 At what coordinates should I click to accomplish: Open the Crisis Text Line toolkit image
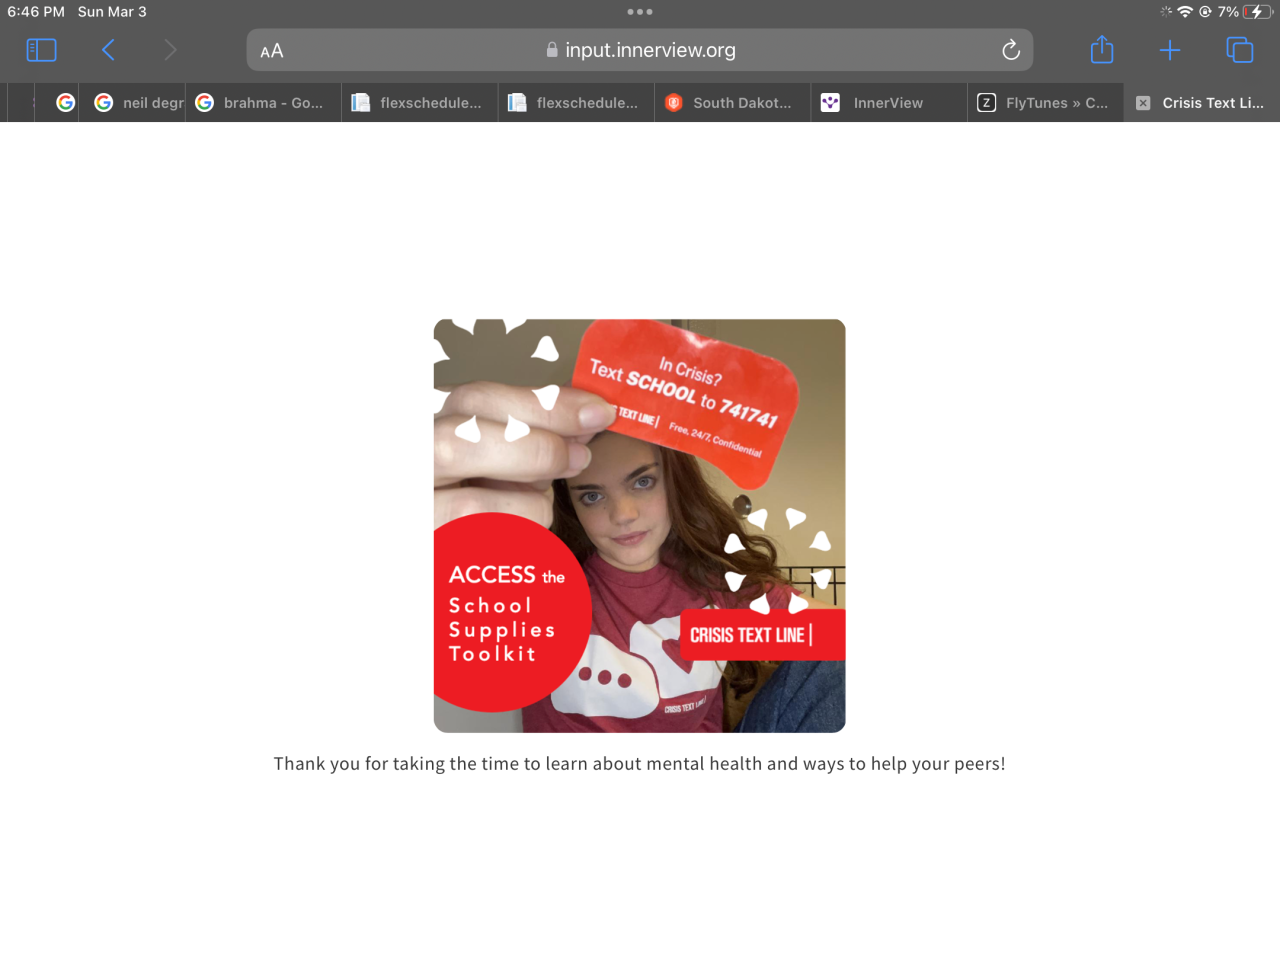pos(640,526)
